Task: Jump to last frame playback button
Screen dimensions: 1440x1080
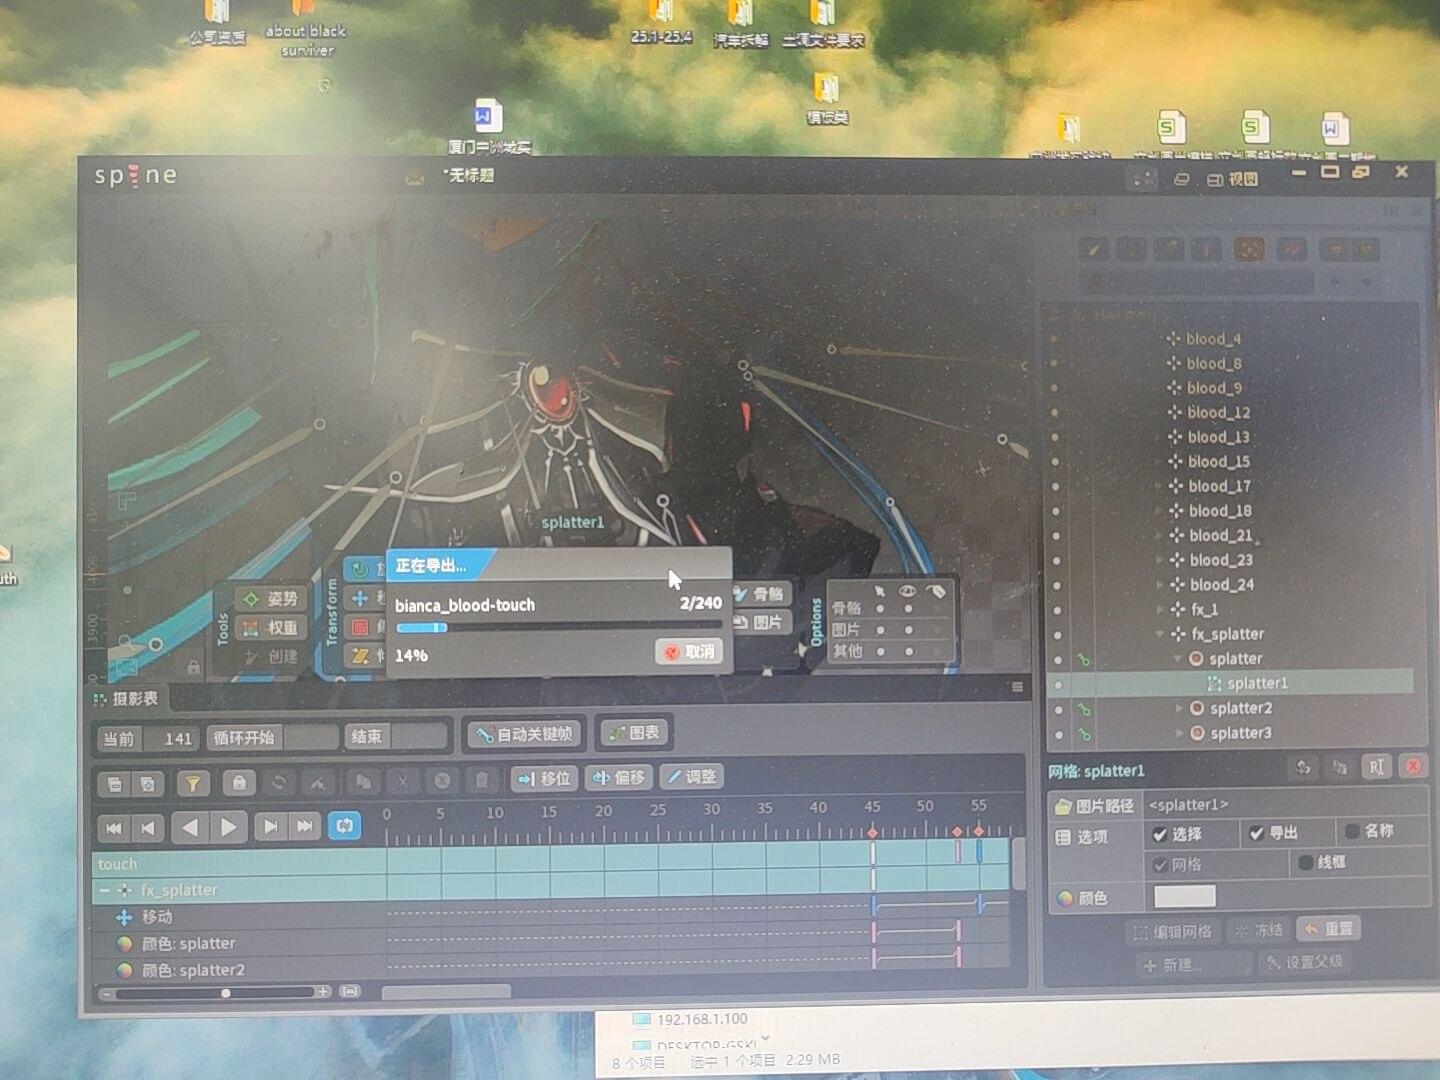Action: point(305,826)
